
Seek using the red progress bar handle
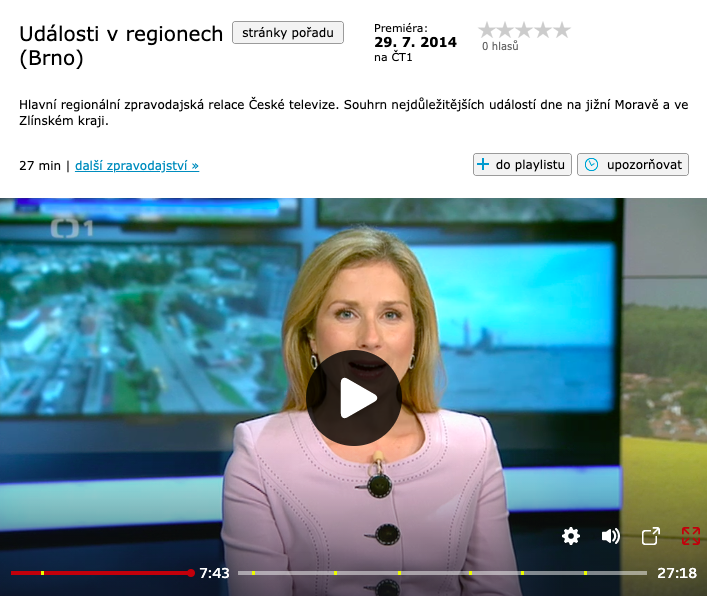pos(191,573)
